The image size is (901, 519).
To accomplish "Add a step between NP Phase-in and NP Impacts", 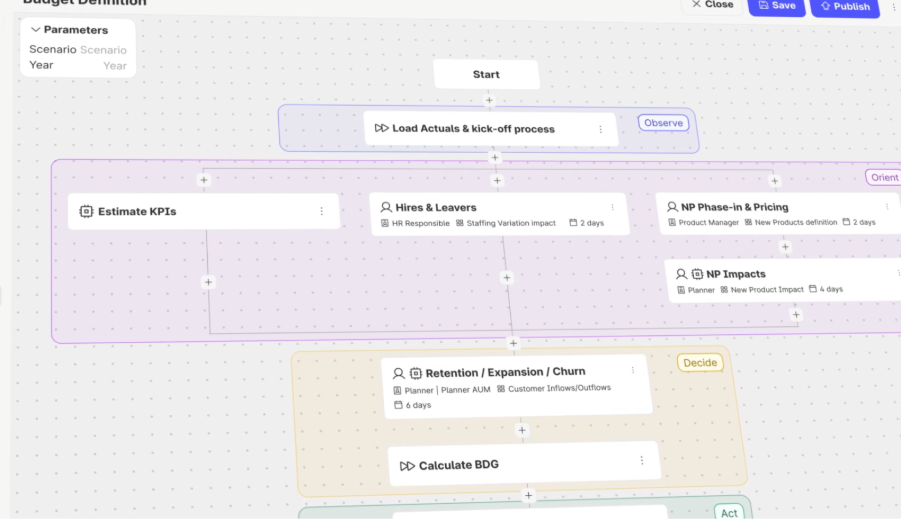I will pos(785,247).
